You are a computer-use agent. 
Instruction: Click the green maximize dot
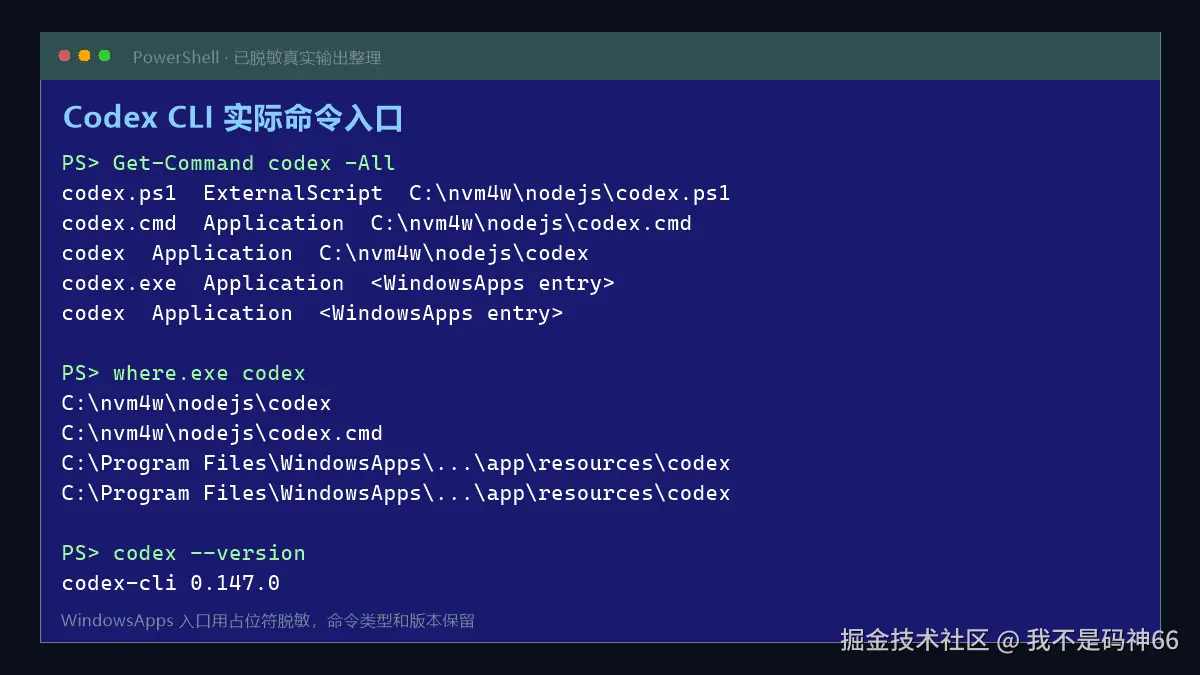(104, 56)
